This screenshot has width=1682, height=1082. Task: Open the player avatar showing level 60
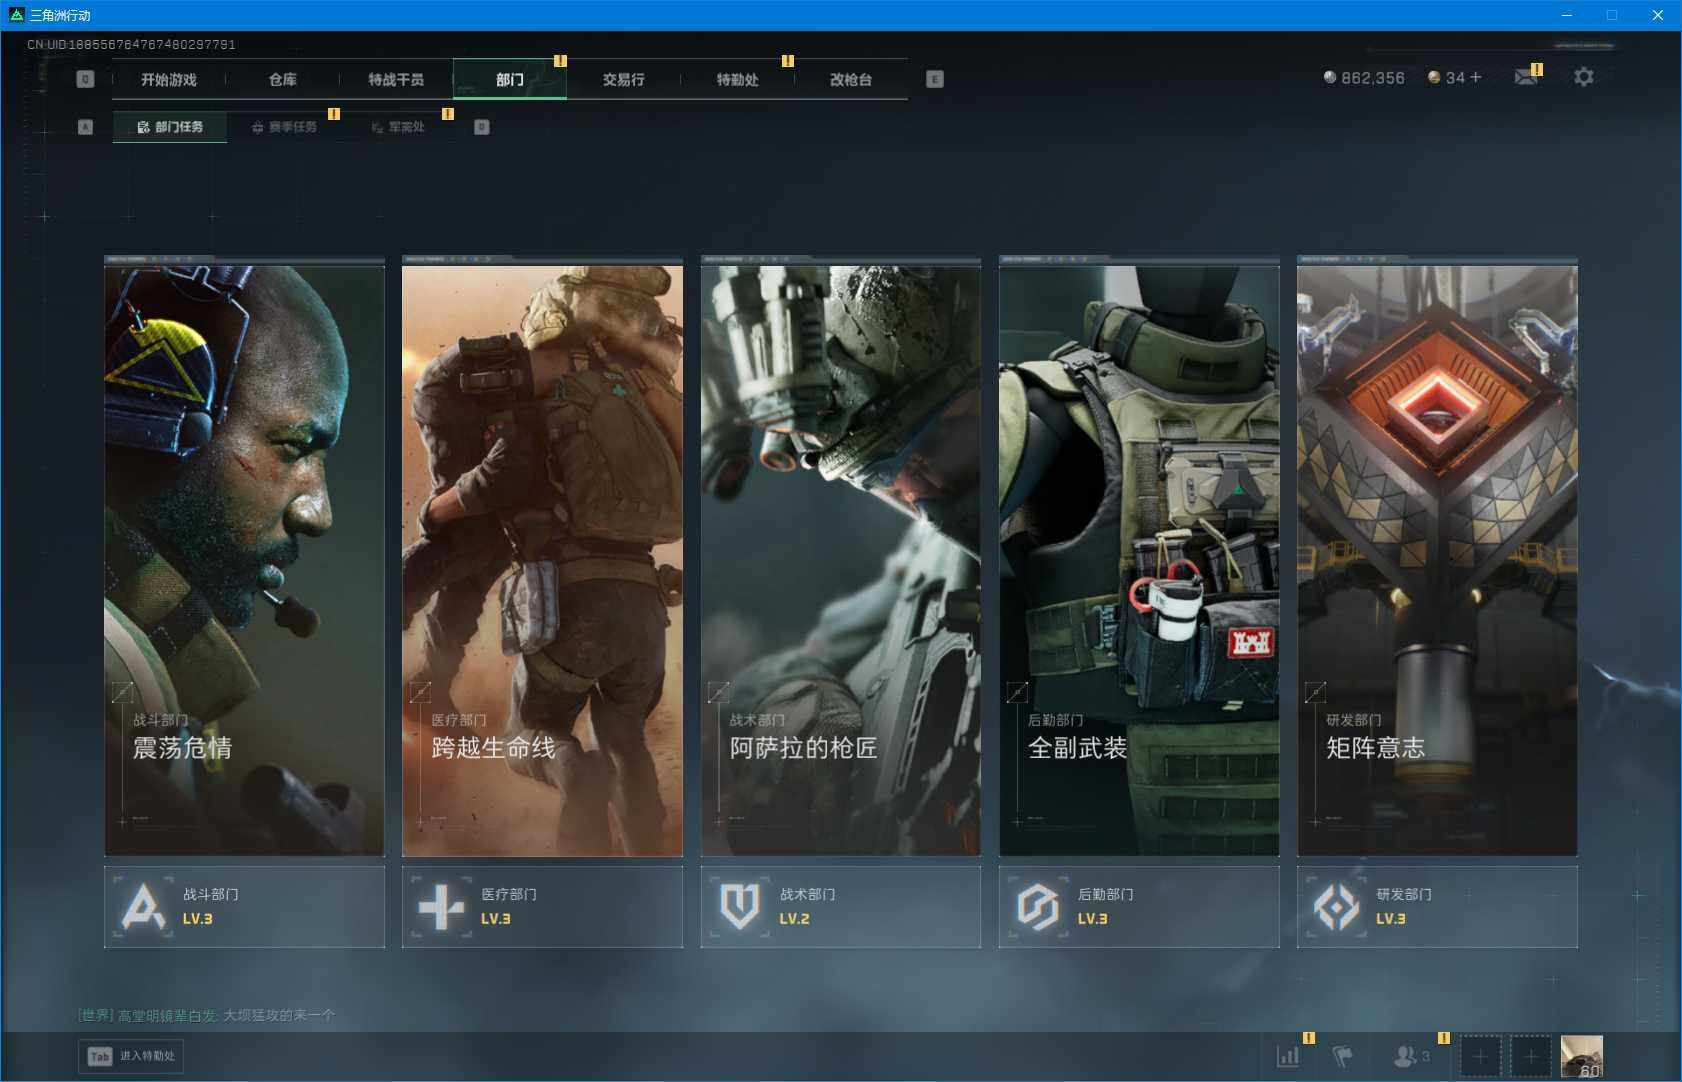tap(1581, 1056)
